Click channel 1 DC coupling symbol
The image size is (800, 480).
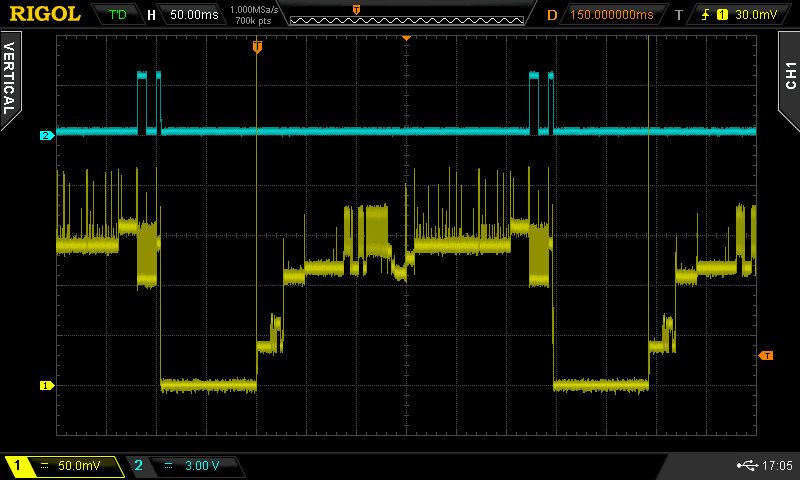[44, 465]
